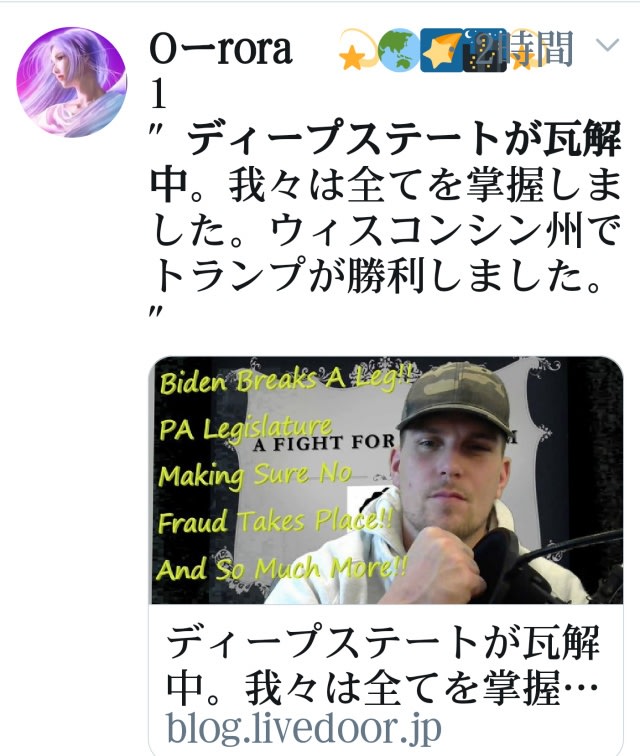Open the link card title ディープステートが瓦解
This screenshot has width=640, height=756.
383,664
